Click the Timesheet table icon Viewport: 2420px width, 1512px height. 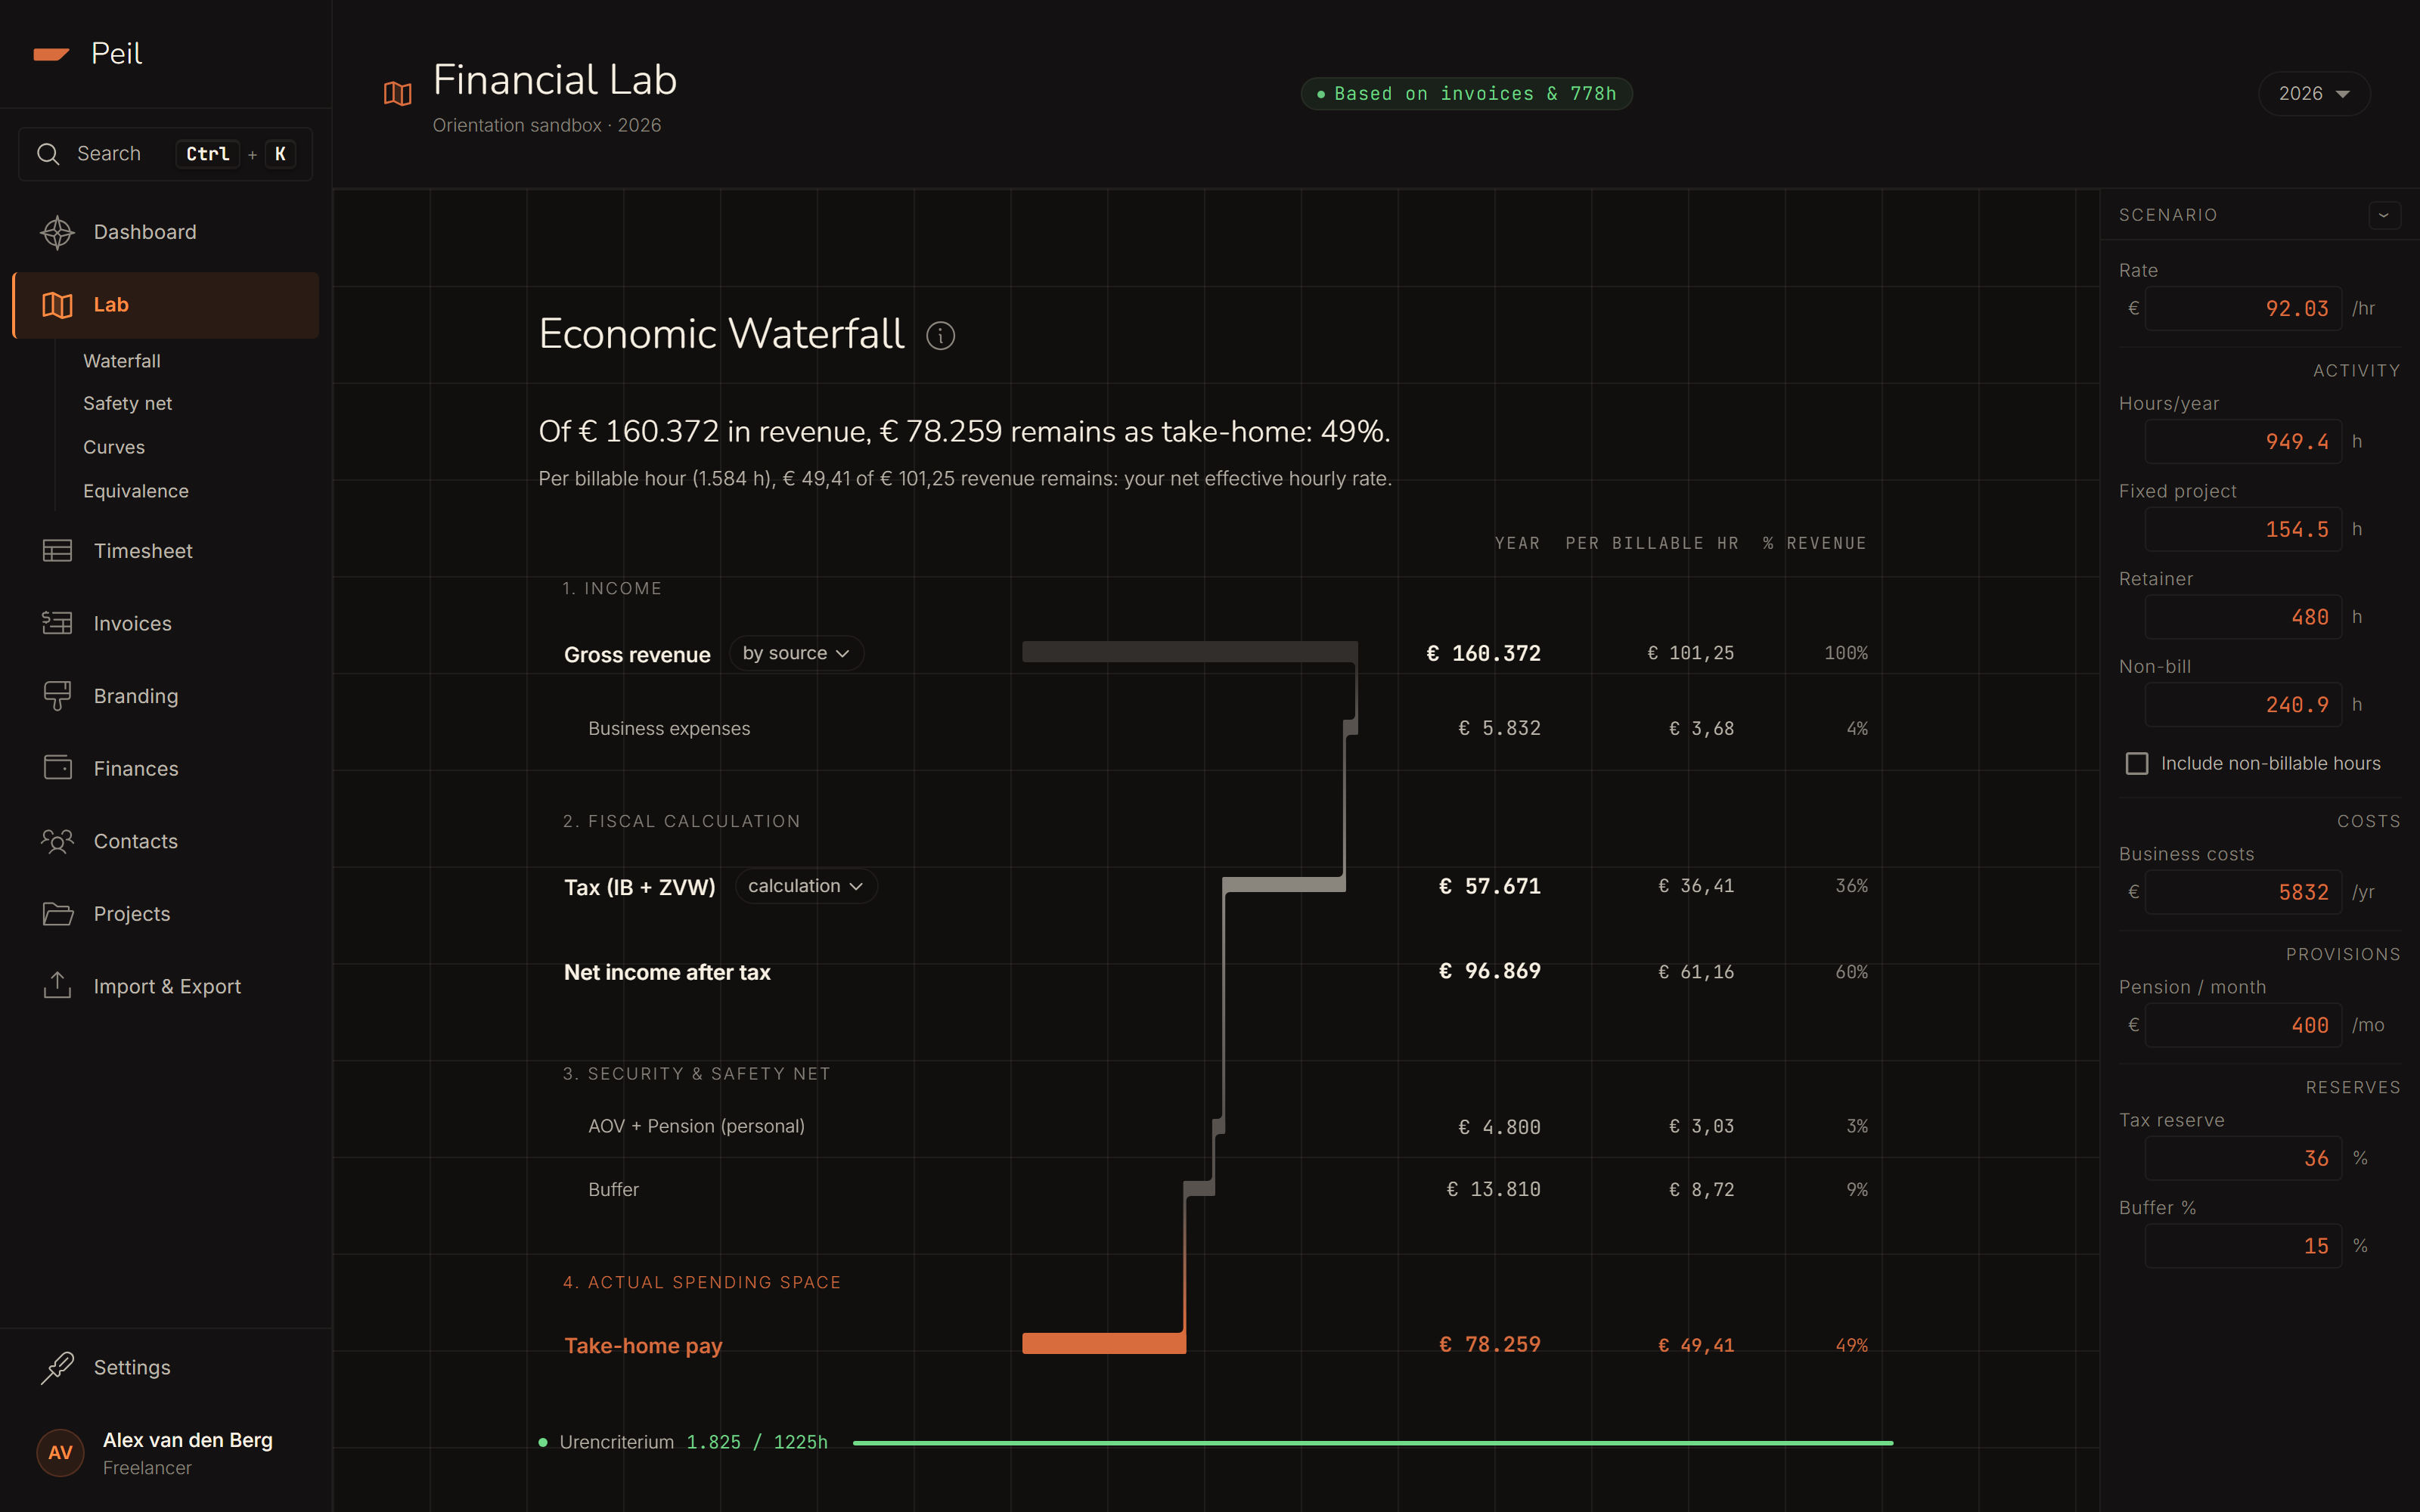tap(57, 551)
